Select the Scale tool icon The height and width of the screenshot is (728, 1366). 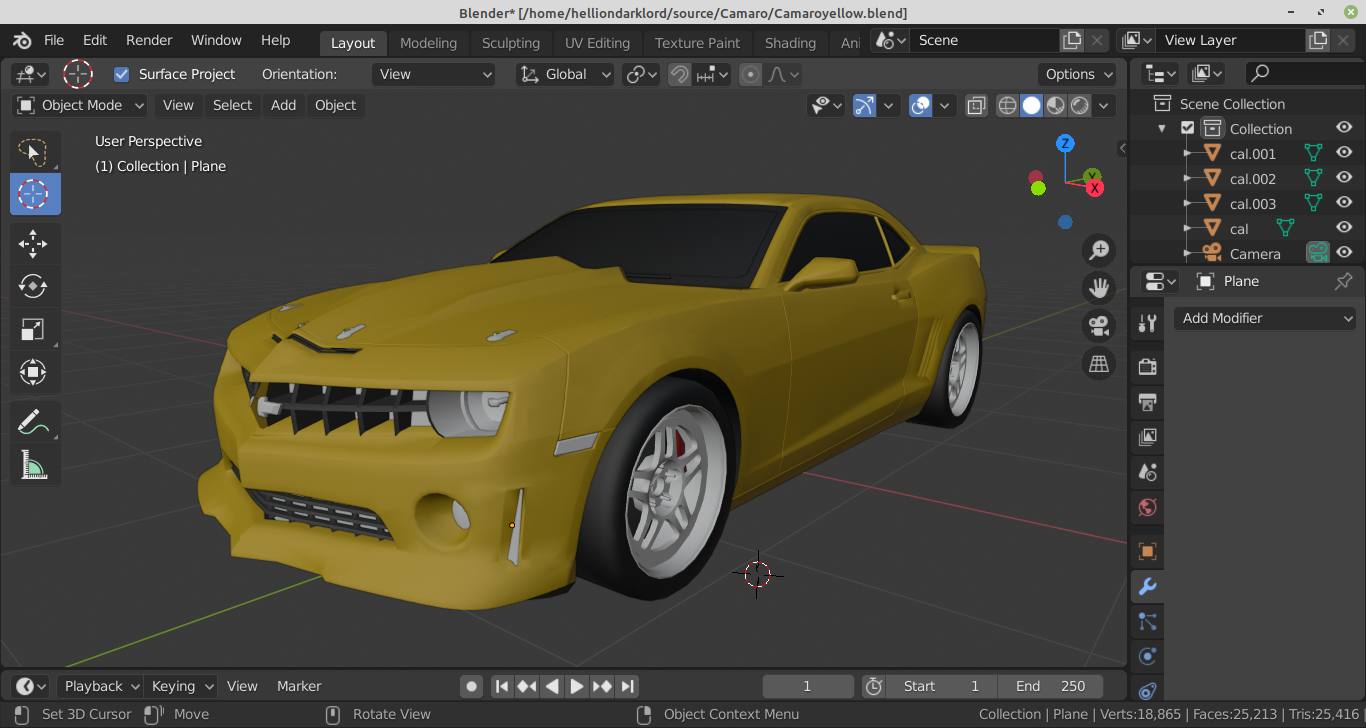coord(33,330)
